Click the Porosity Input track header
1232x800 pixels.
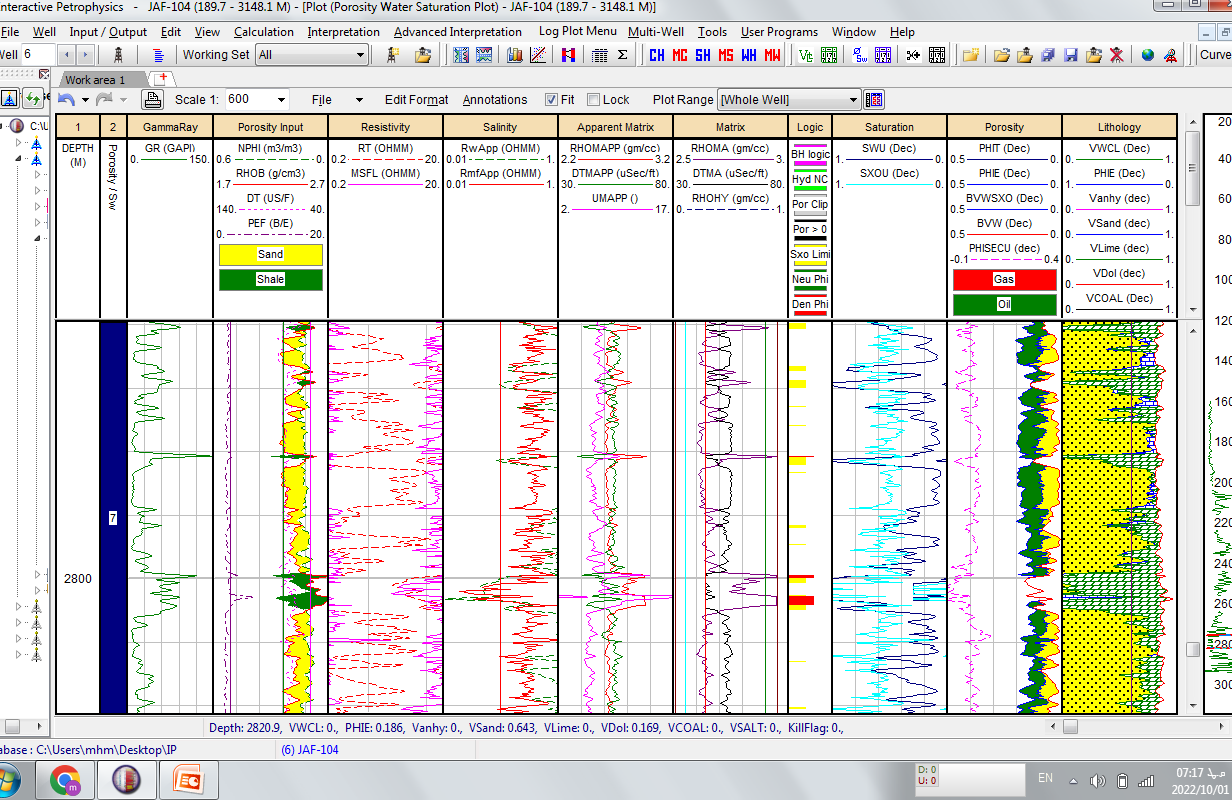[270, 127]
